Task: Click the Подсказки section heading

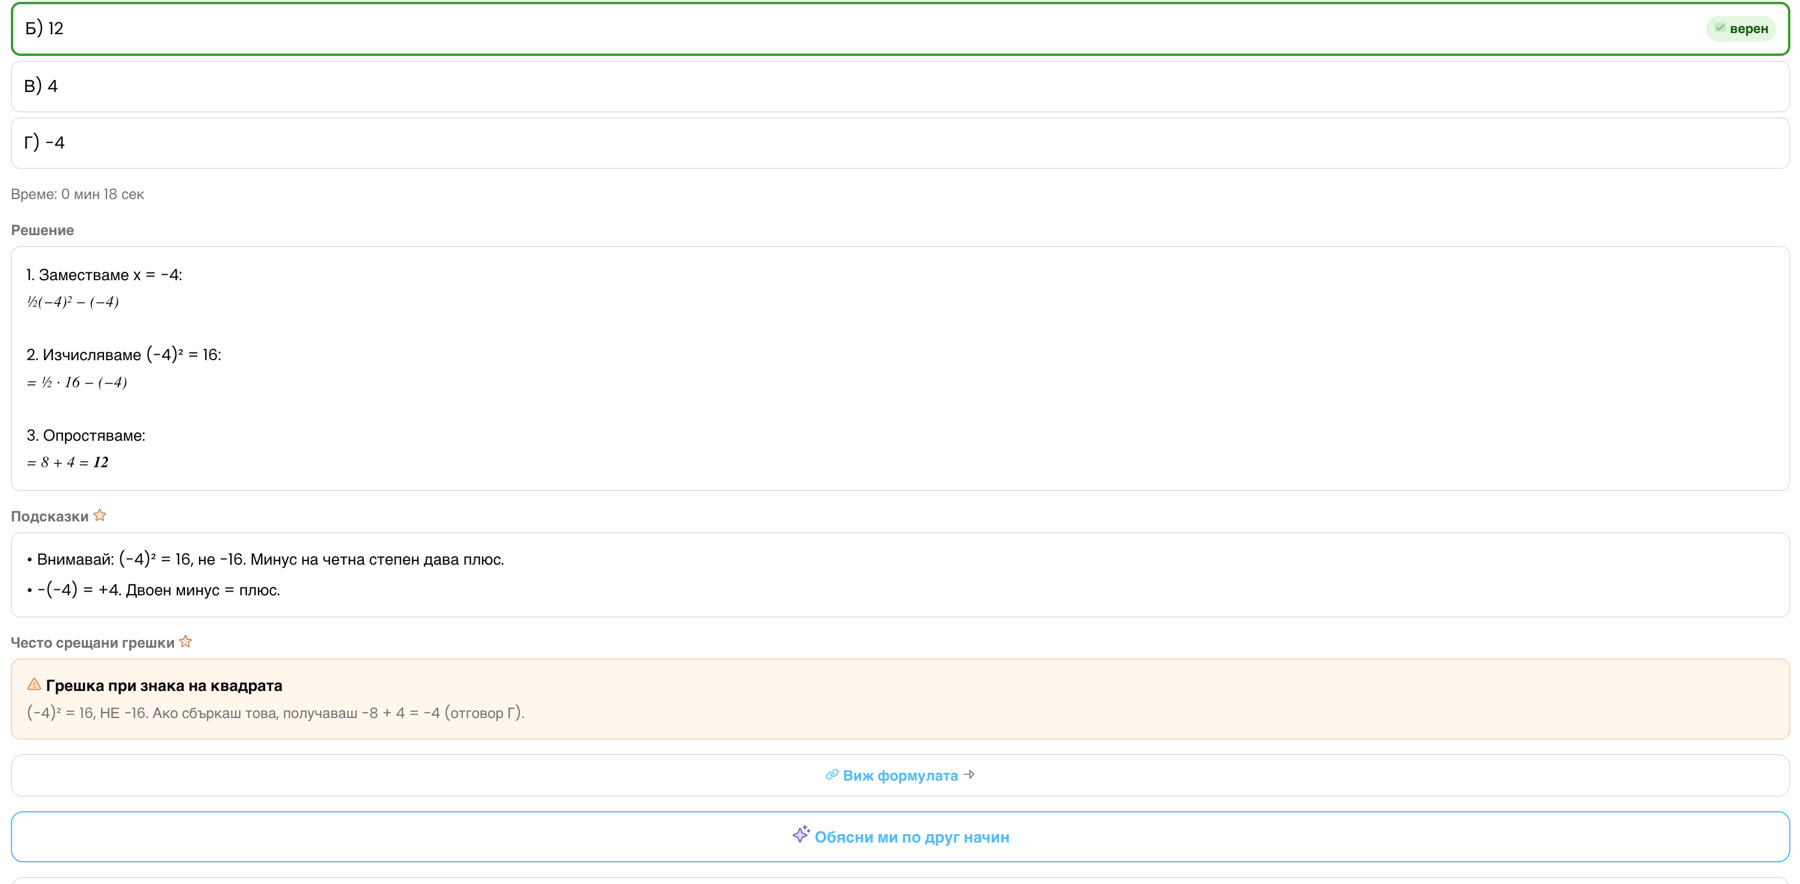Action: coord(50,516)
